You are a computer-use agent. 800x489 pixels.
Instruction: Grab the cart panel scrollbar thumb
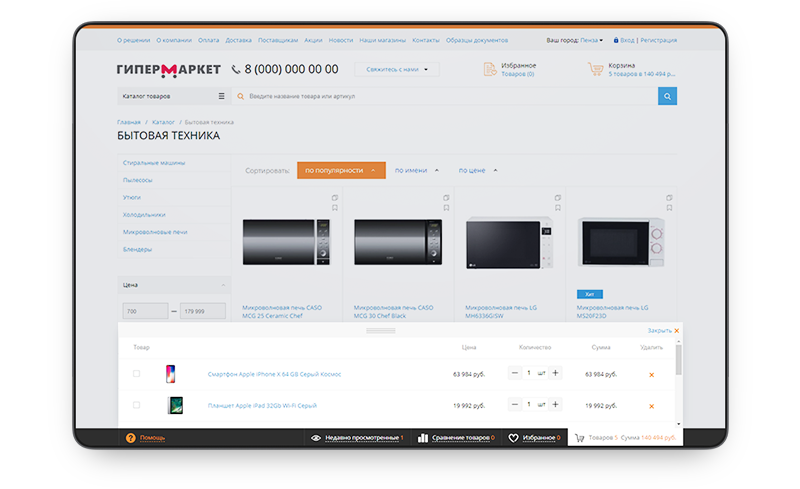tap(679, 360)
